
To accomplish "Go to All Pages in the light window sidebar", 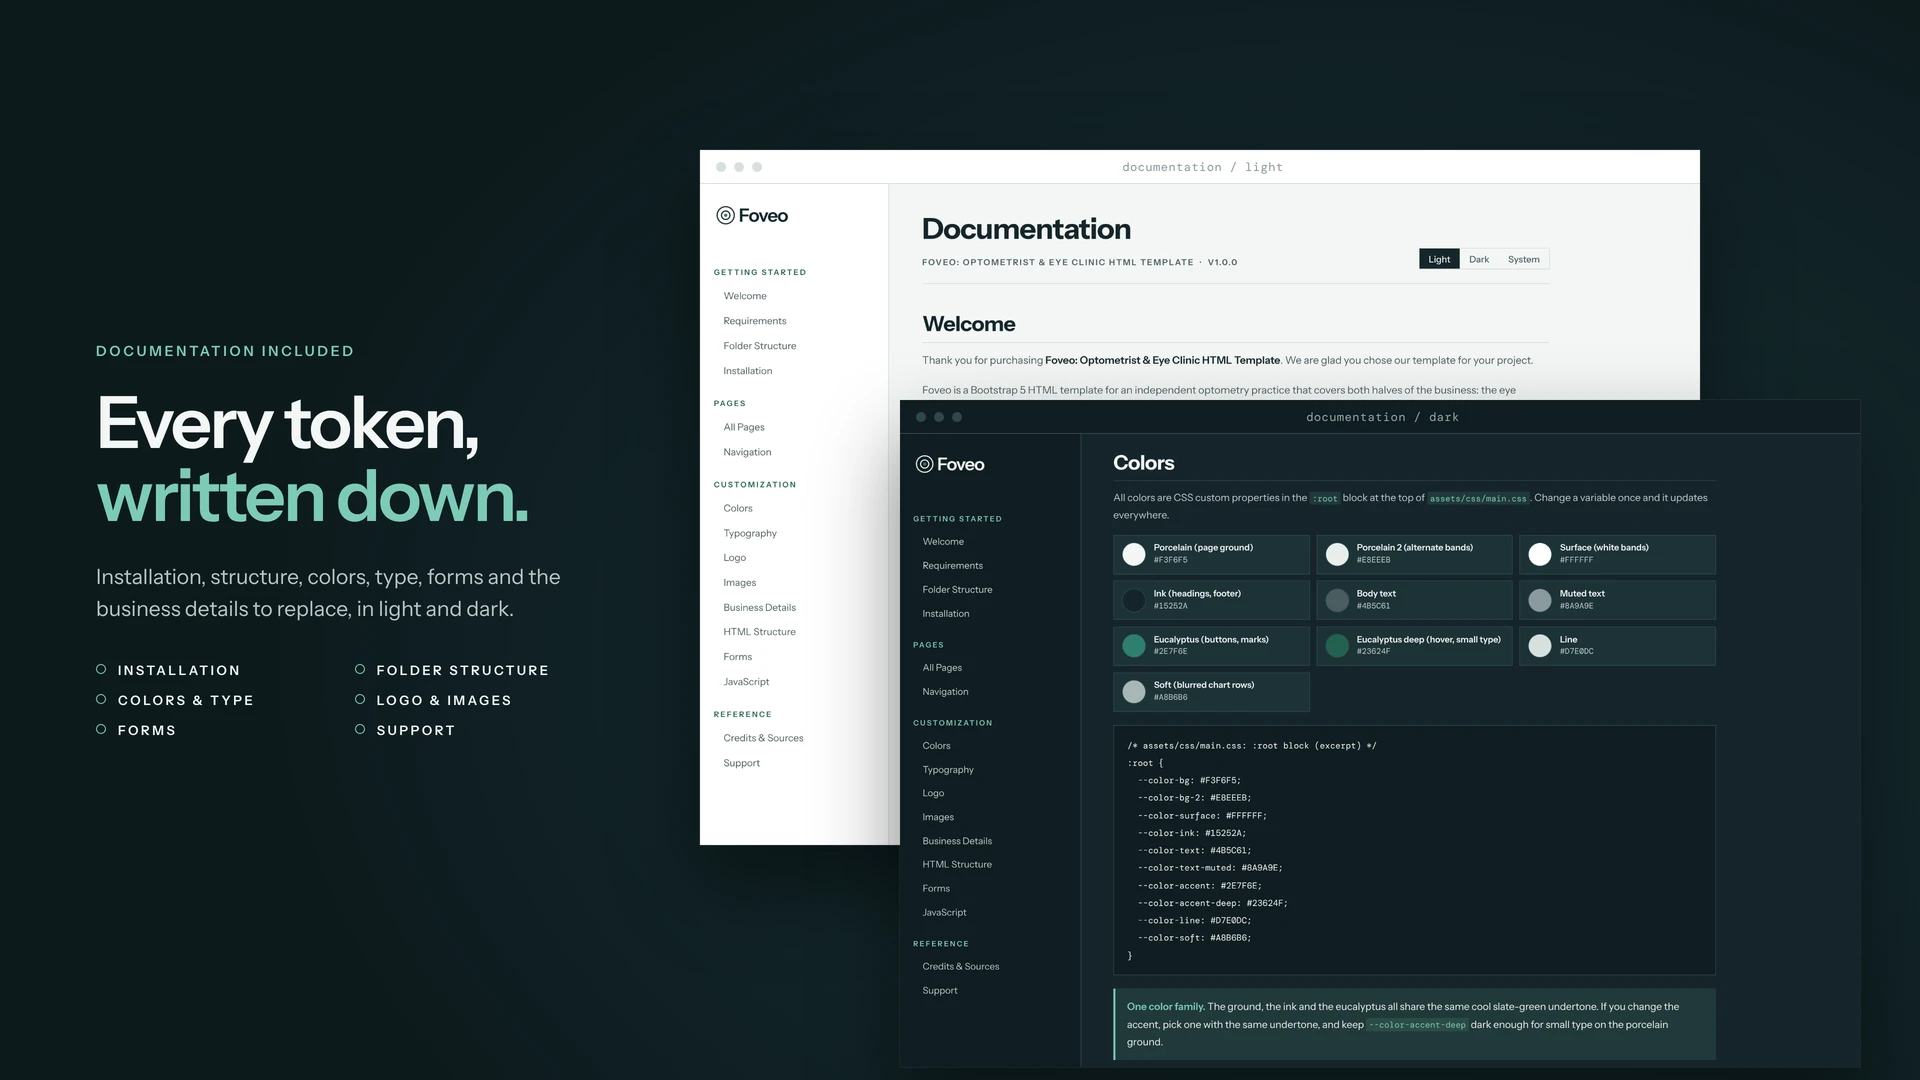I will [x=744, y=427].
